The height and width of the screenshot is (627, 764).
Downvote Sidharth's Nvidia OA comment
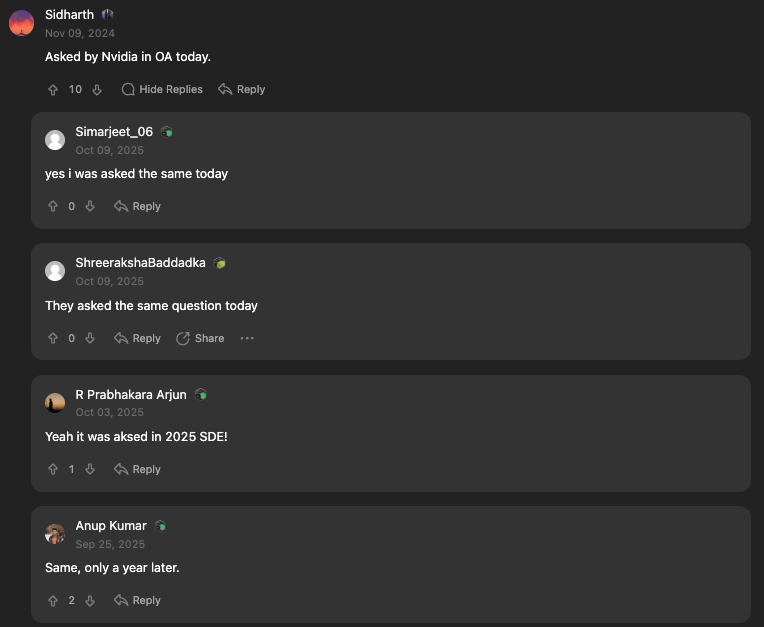(97, 90)
